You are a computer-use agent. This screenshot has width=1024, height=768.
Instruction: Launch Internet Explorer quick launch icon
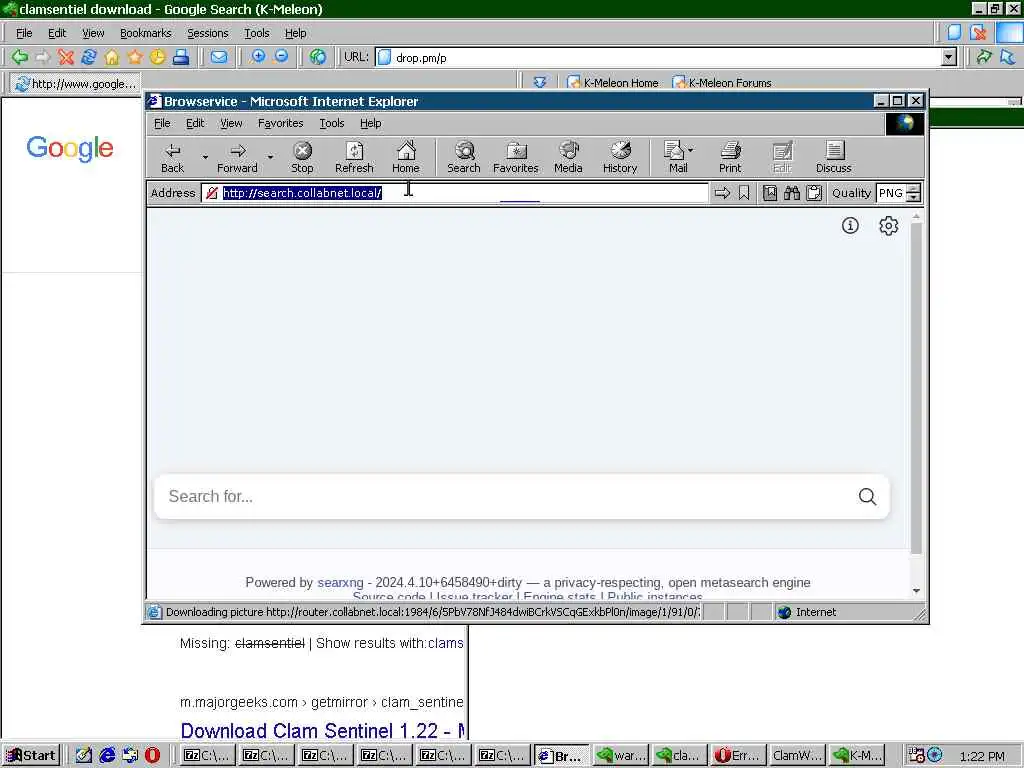(x=107, y=755)
